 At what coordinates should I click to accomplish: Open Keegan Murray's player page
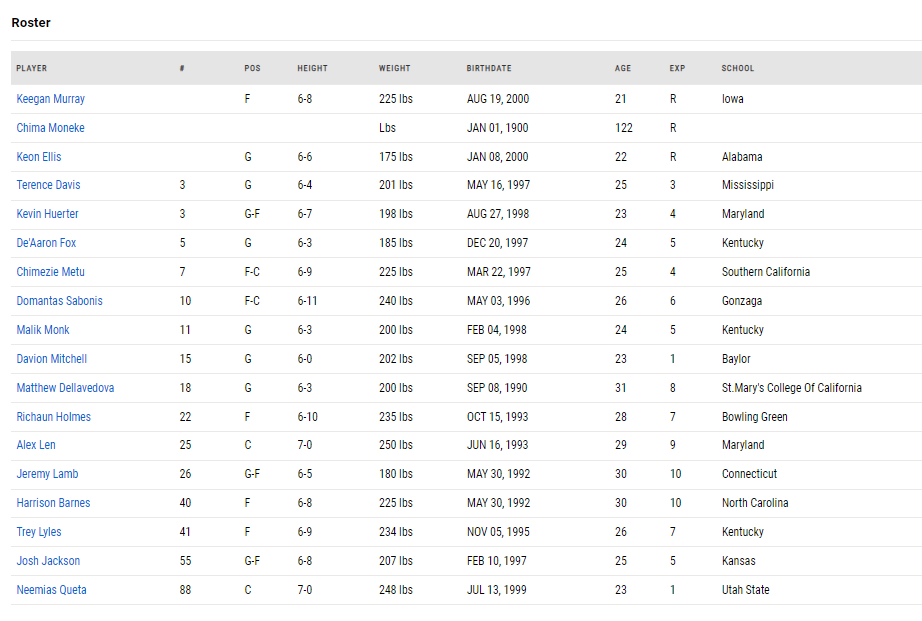point(51,99)
